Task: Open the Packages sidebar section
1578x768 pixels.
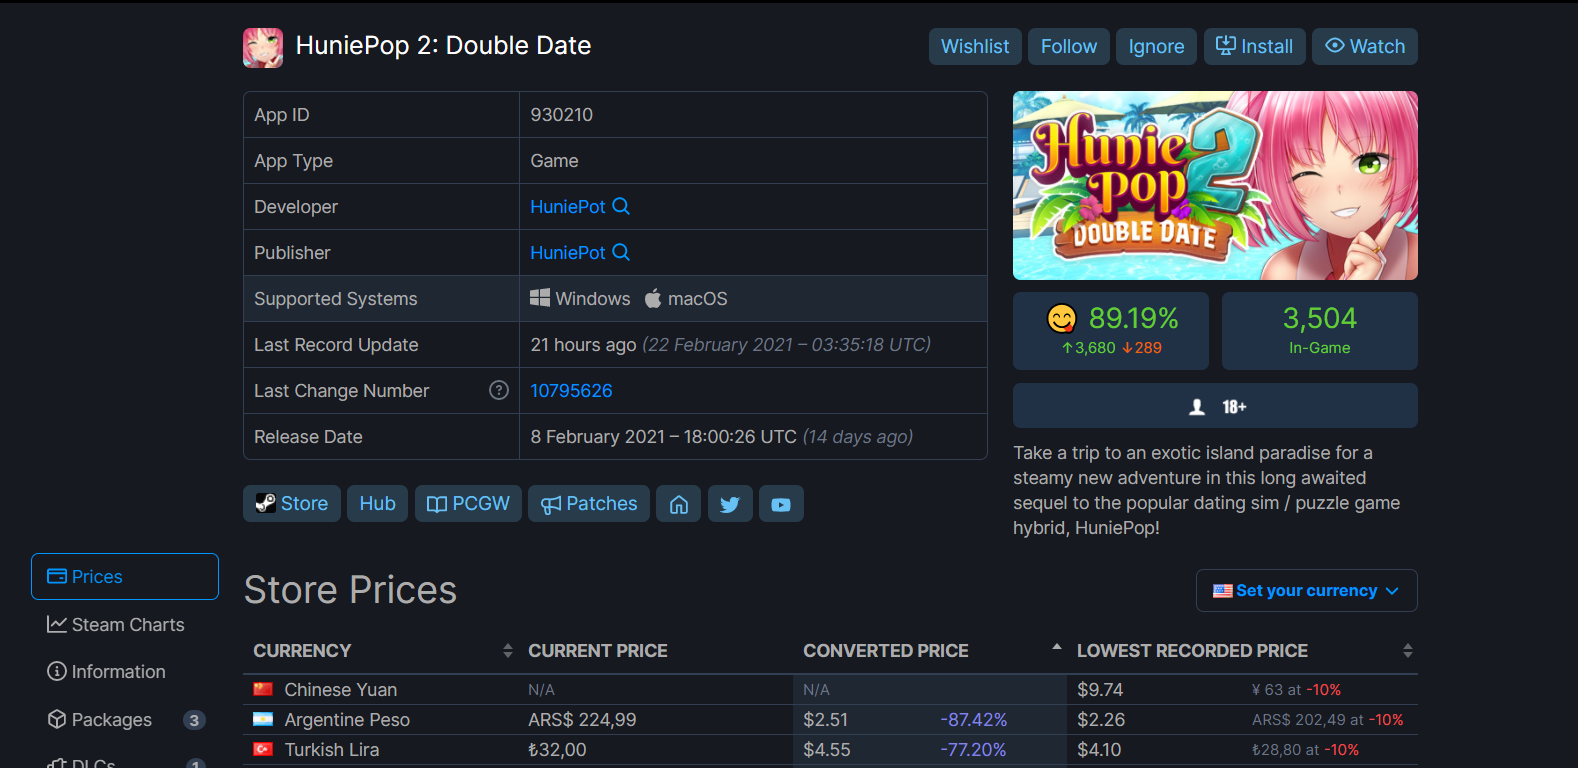Action: [x=125, y=720]
